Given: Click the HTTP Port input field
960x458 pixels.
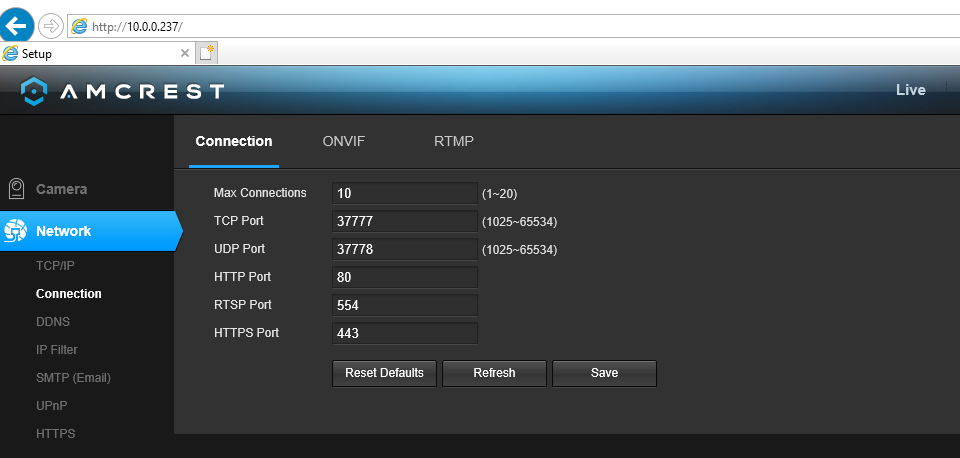Looking at the screenshot, I should 405,277.
